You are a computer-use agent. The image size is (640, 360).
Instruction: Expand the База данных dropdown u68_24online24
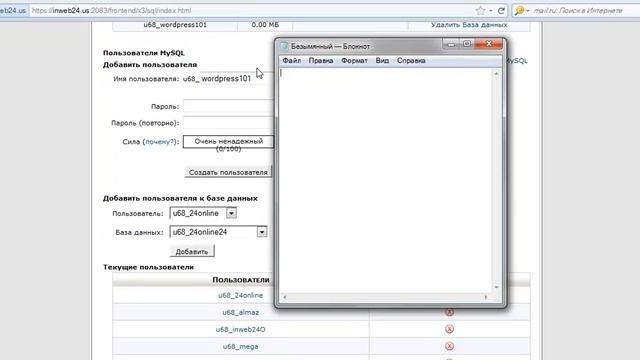262,232
